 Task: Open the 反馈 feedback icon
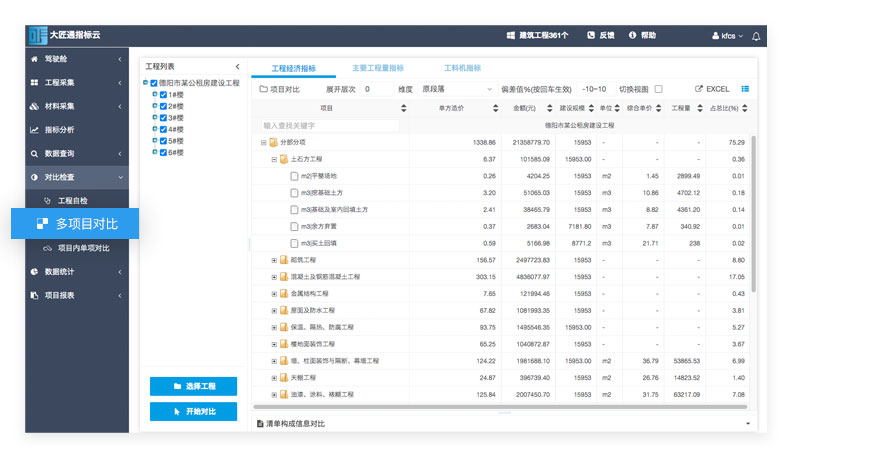click(x=591, y=35)
